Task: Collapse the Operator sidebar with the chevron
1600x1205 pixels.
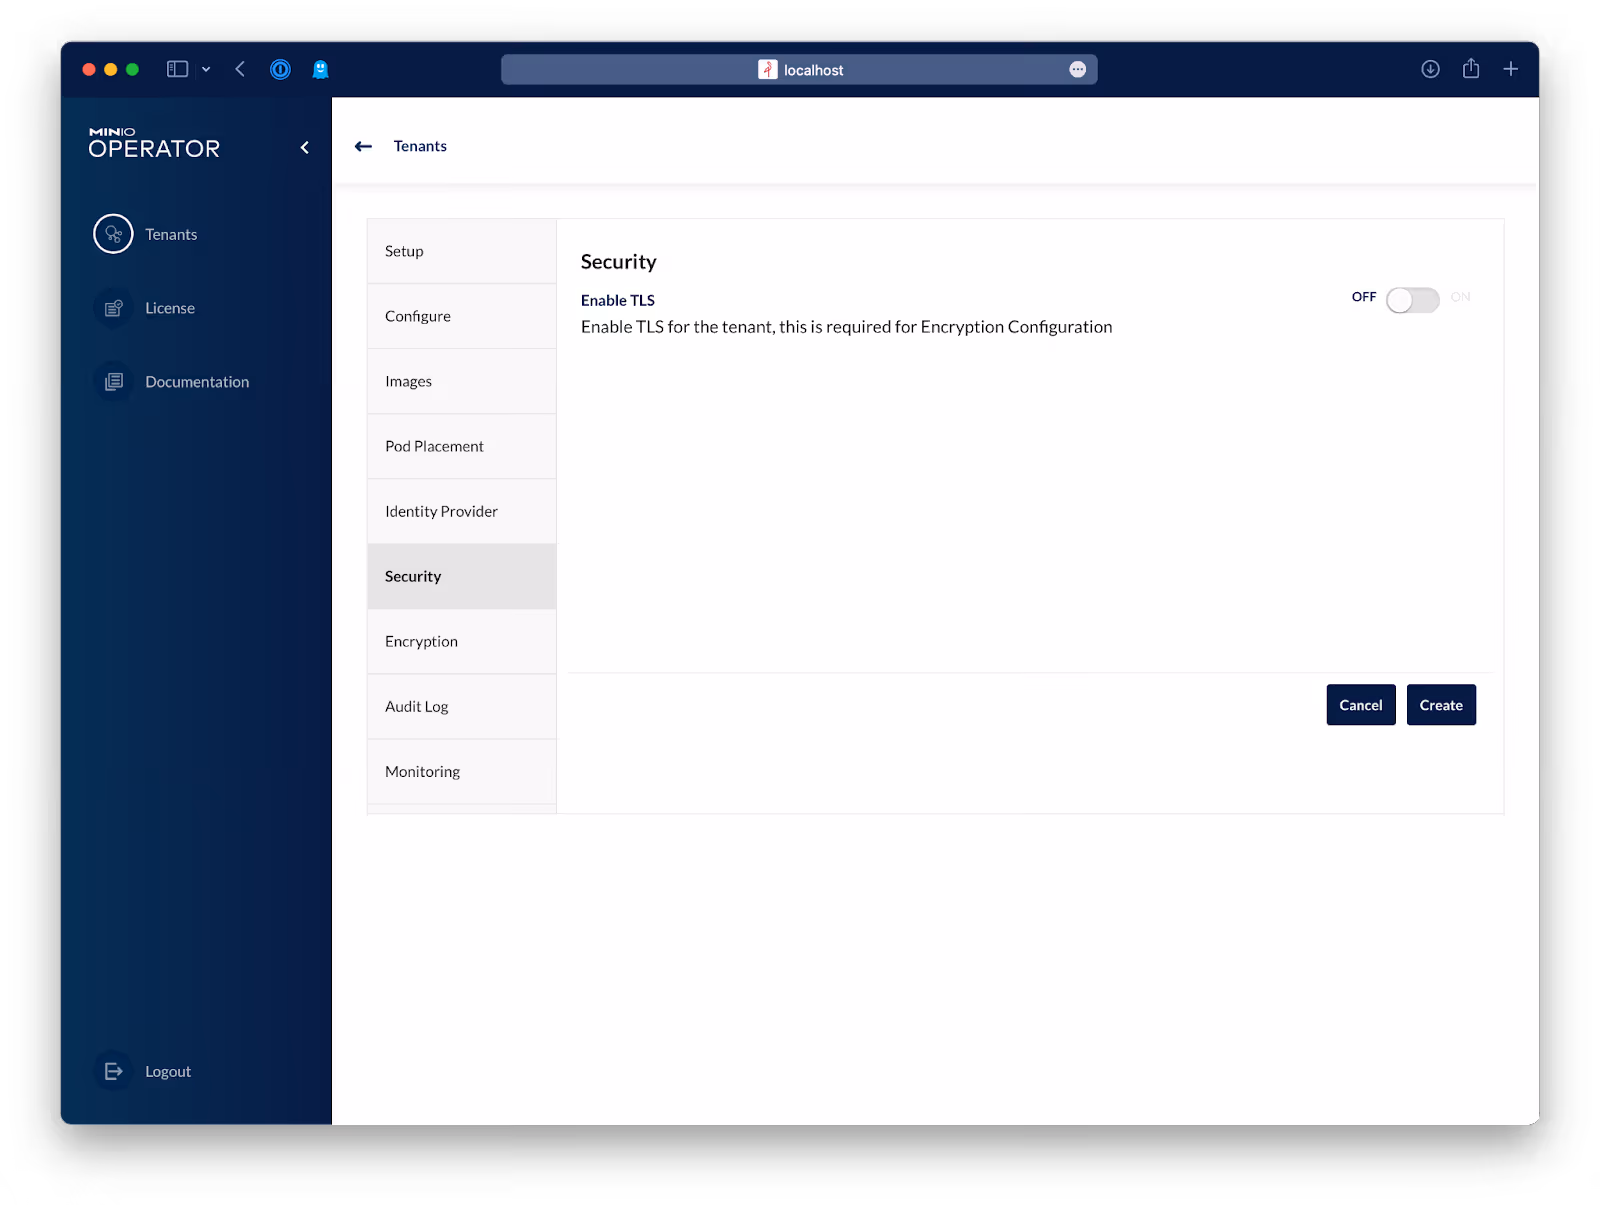Action: (x=305, y=147)
